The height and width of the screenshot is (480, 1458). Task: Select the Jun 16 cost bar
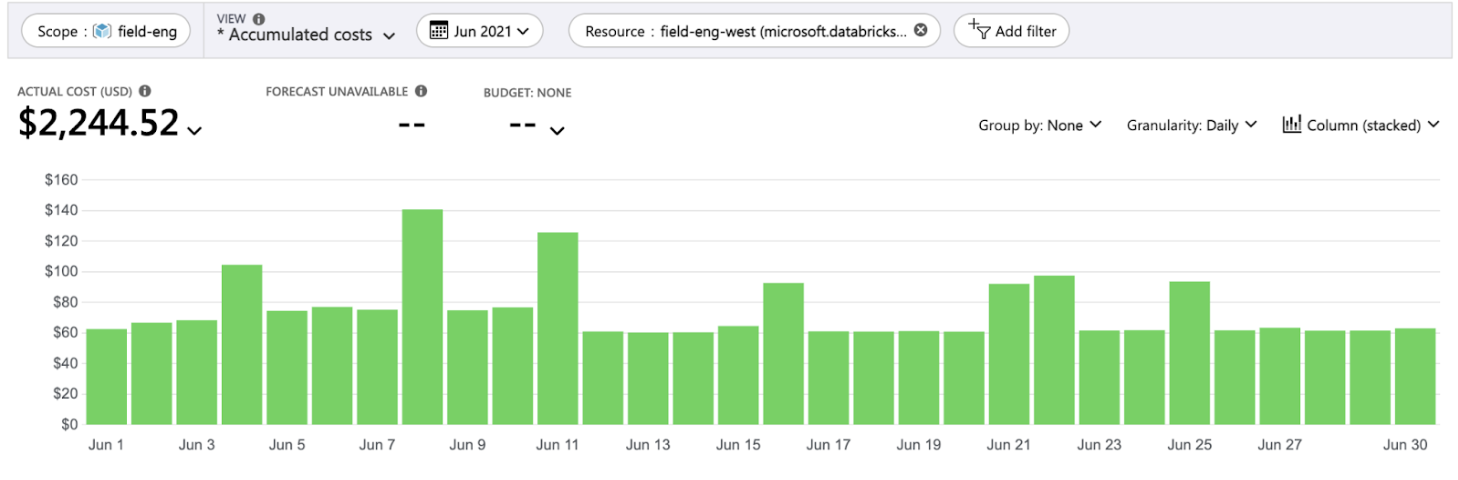coord(783,353)
